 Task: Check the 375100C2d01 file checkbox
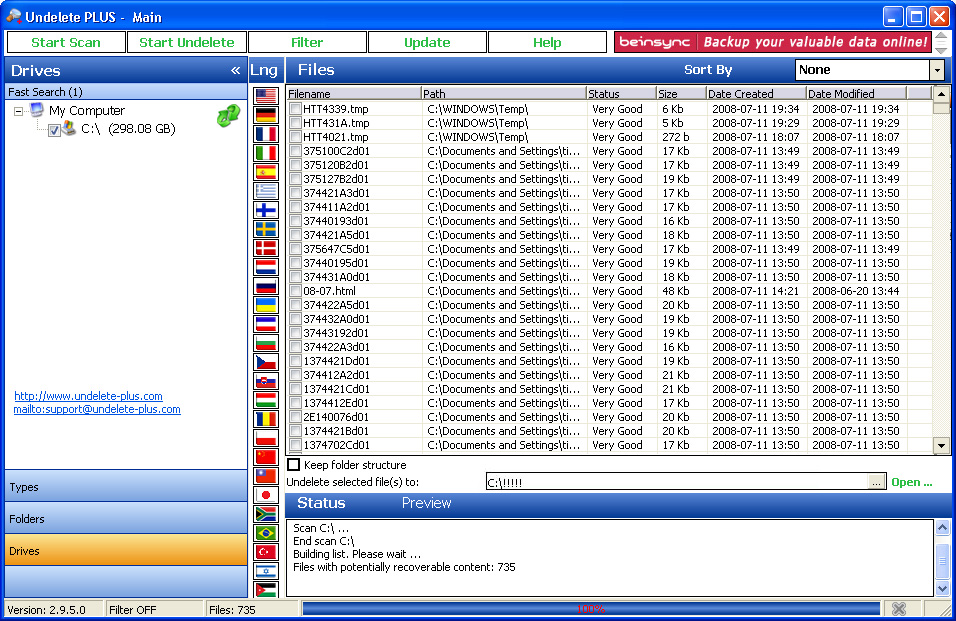click(x=296, y=151)
